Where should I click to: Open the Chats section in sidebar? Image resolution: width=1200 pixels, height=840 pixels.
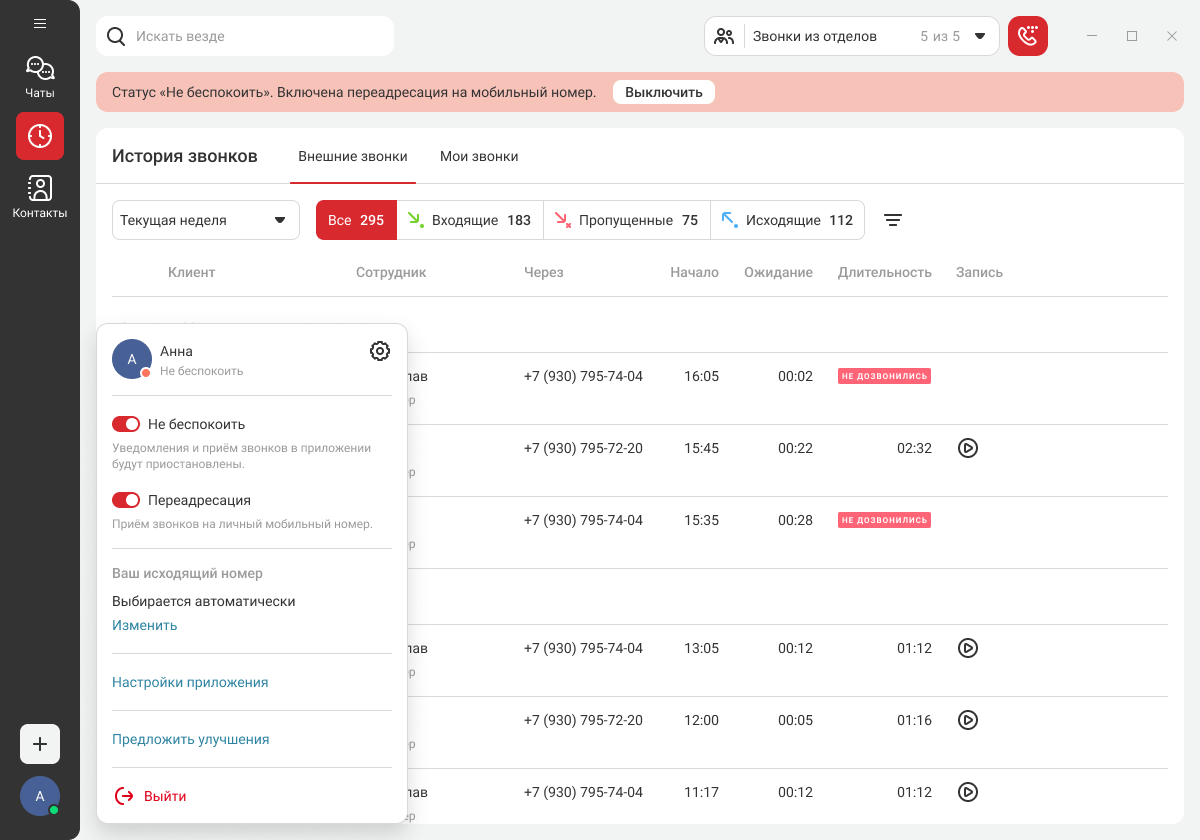[x=40, y=77]
